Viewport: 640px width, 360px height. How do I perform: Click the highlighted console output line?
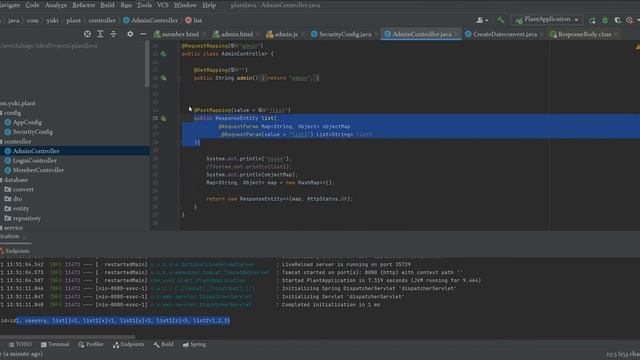click(x=115, y=321)
